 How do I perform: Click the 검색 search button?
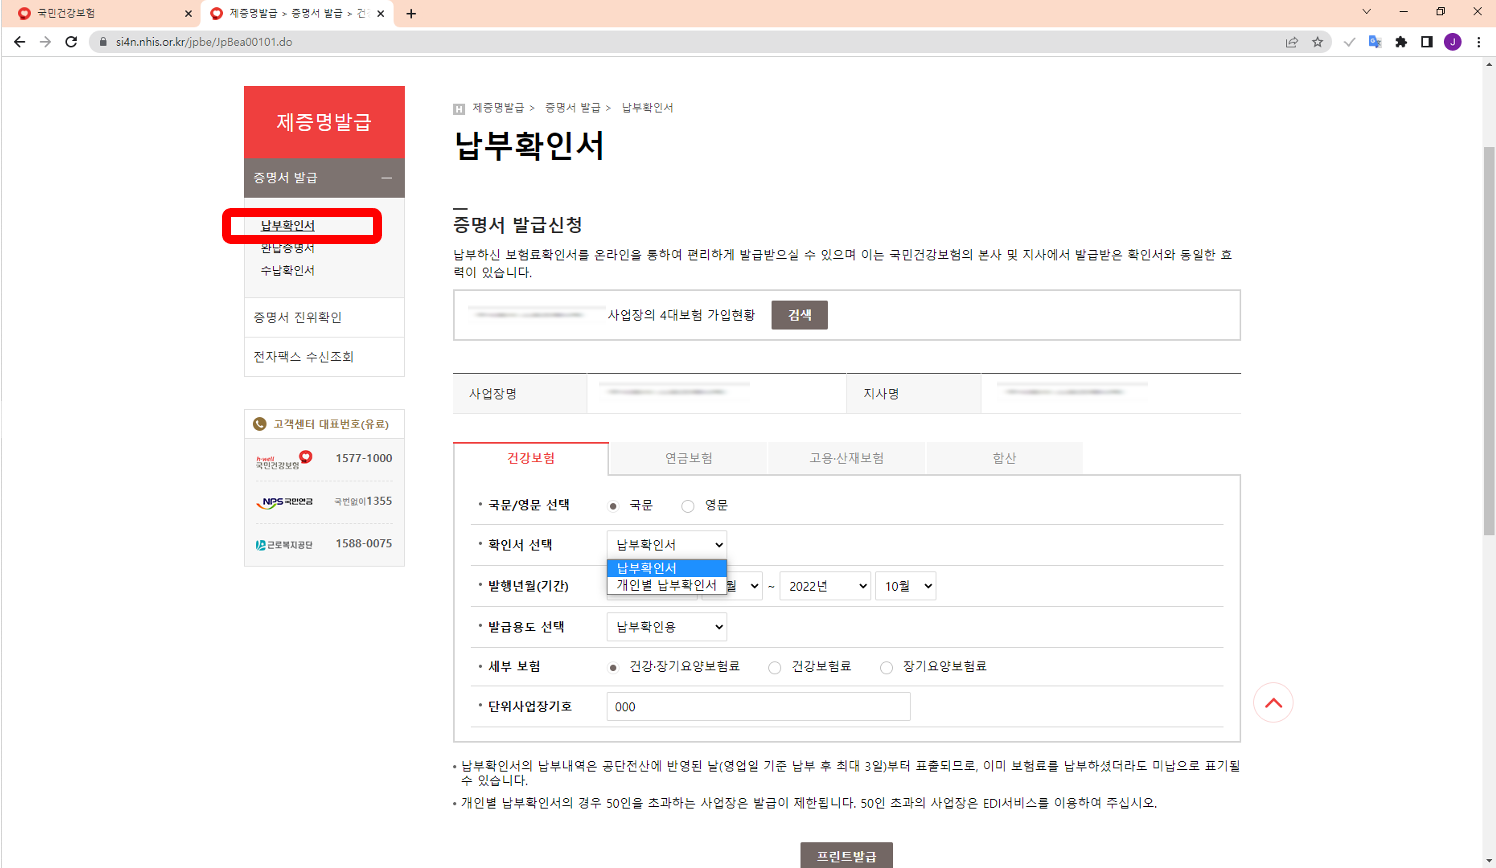[x=799, y=314]
